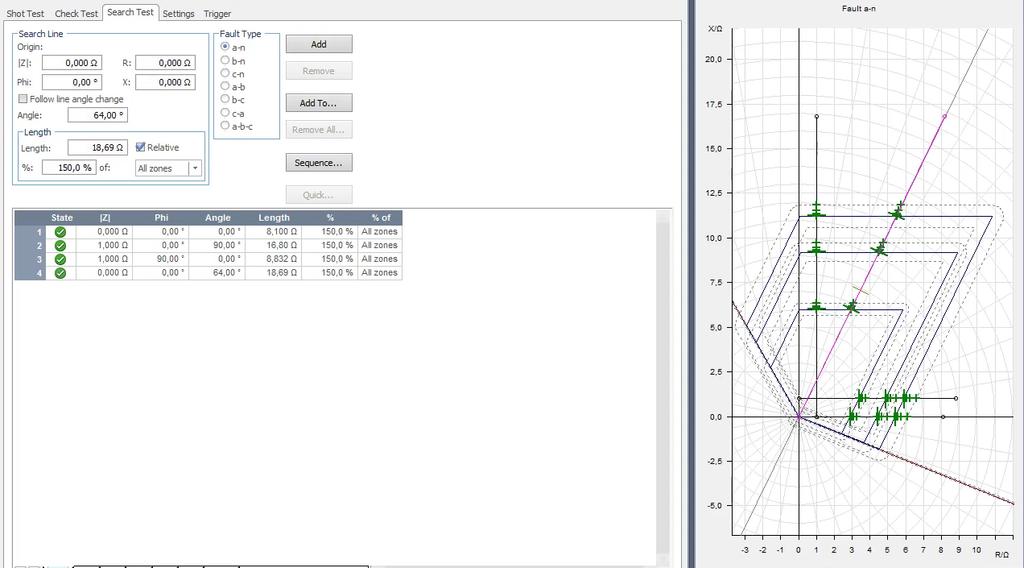Click the Angle column header
1024x568 pixels.
tap(217, 218)
